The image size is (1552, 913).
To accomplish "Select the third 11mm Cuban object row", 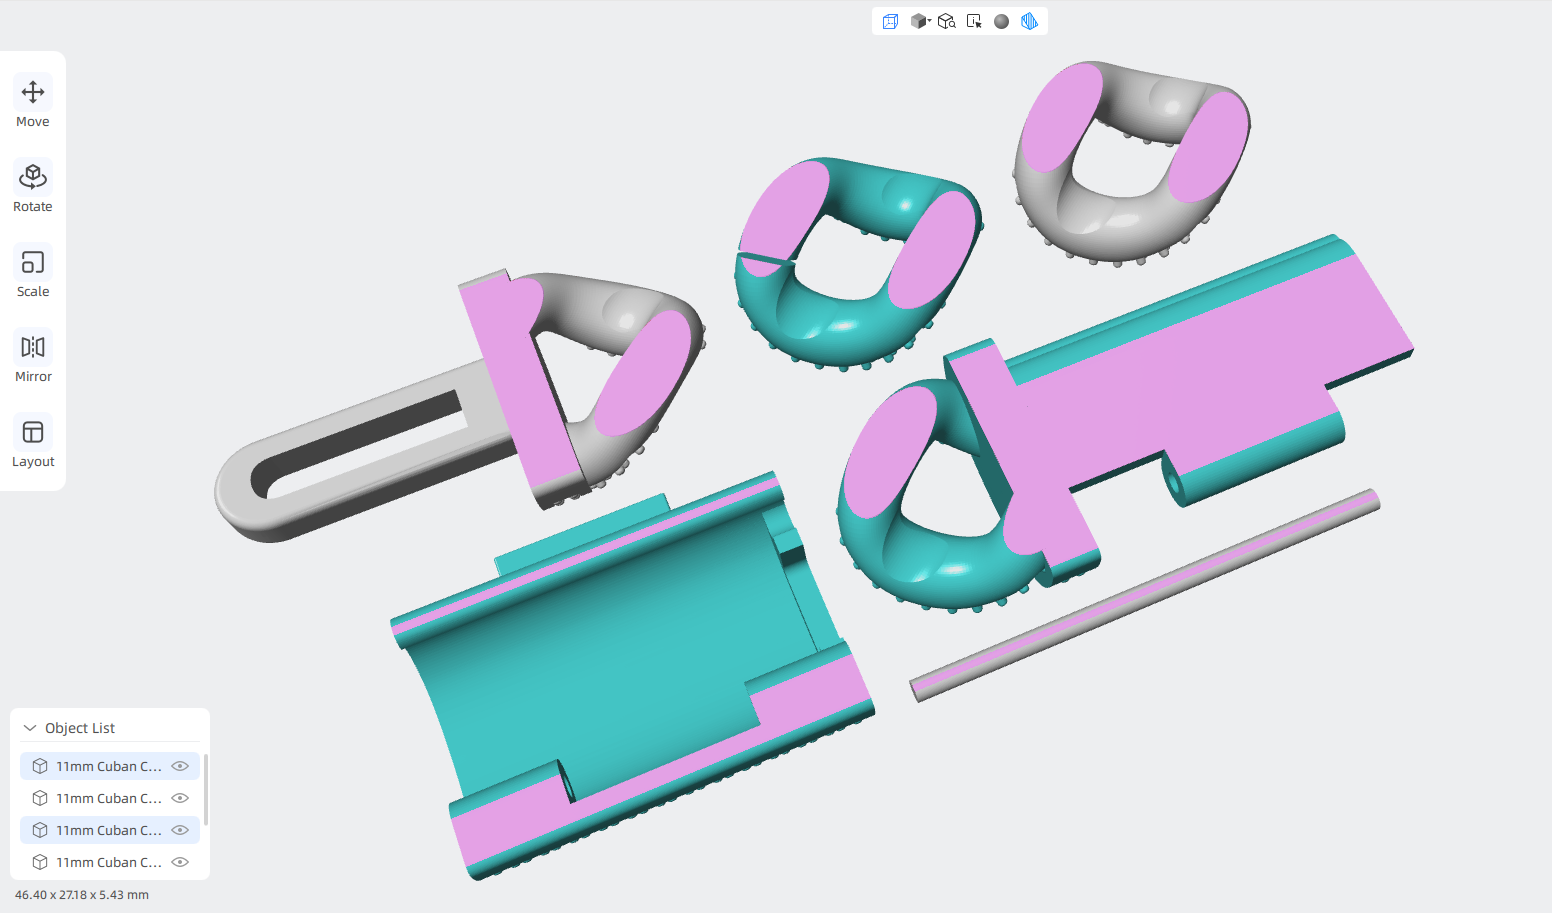I will [110, 830].
